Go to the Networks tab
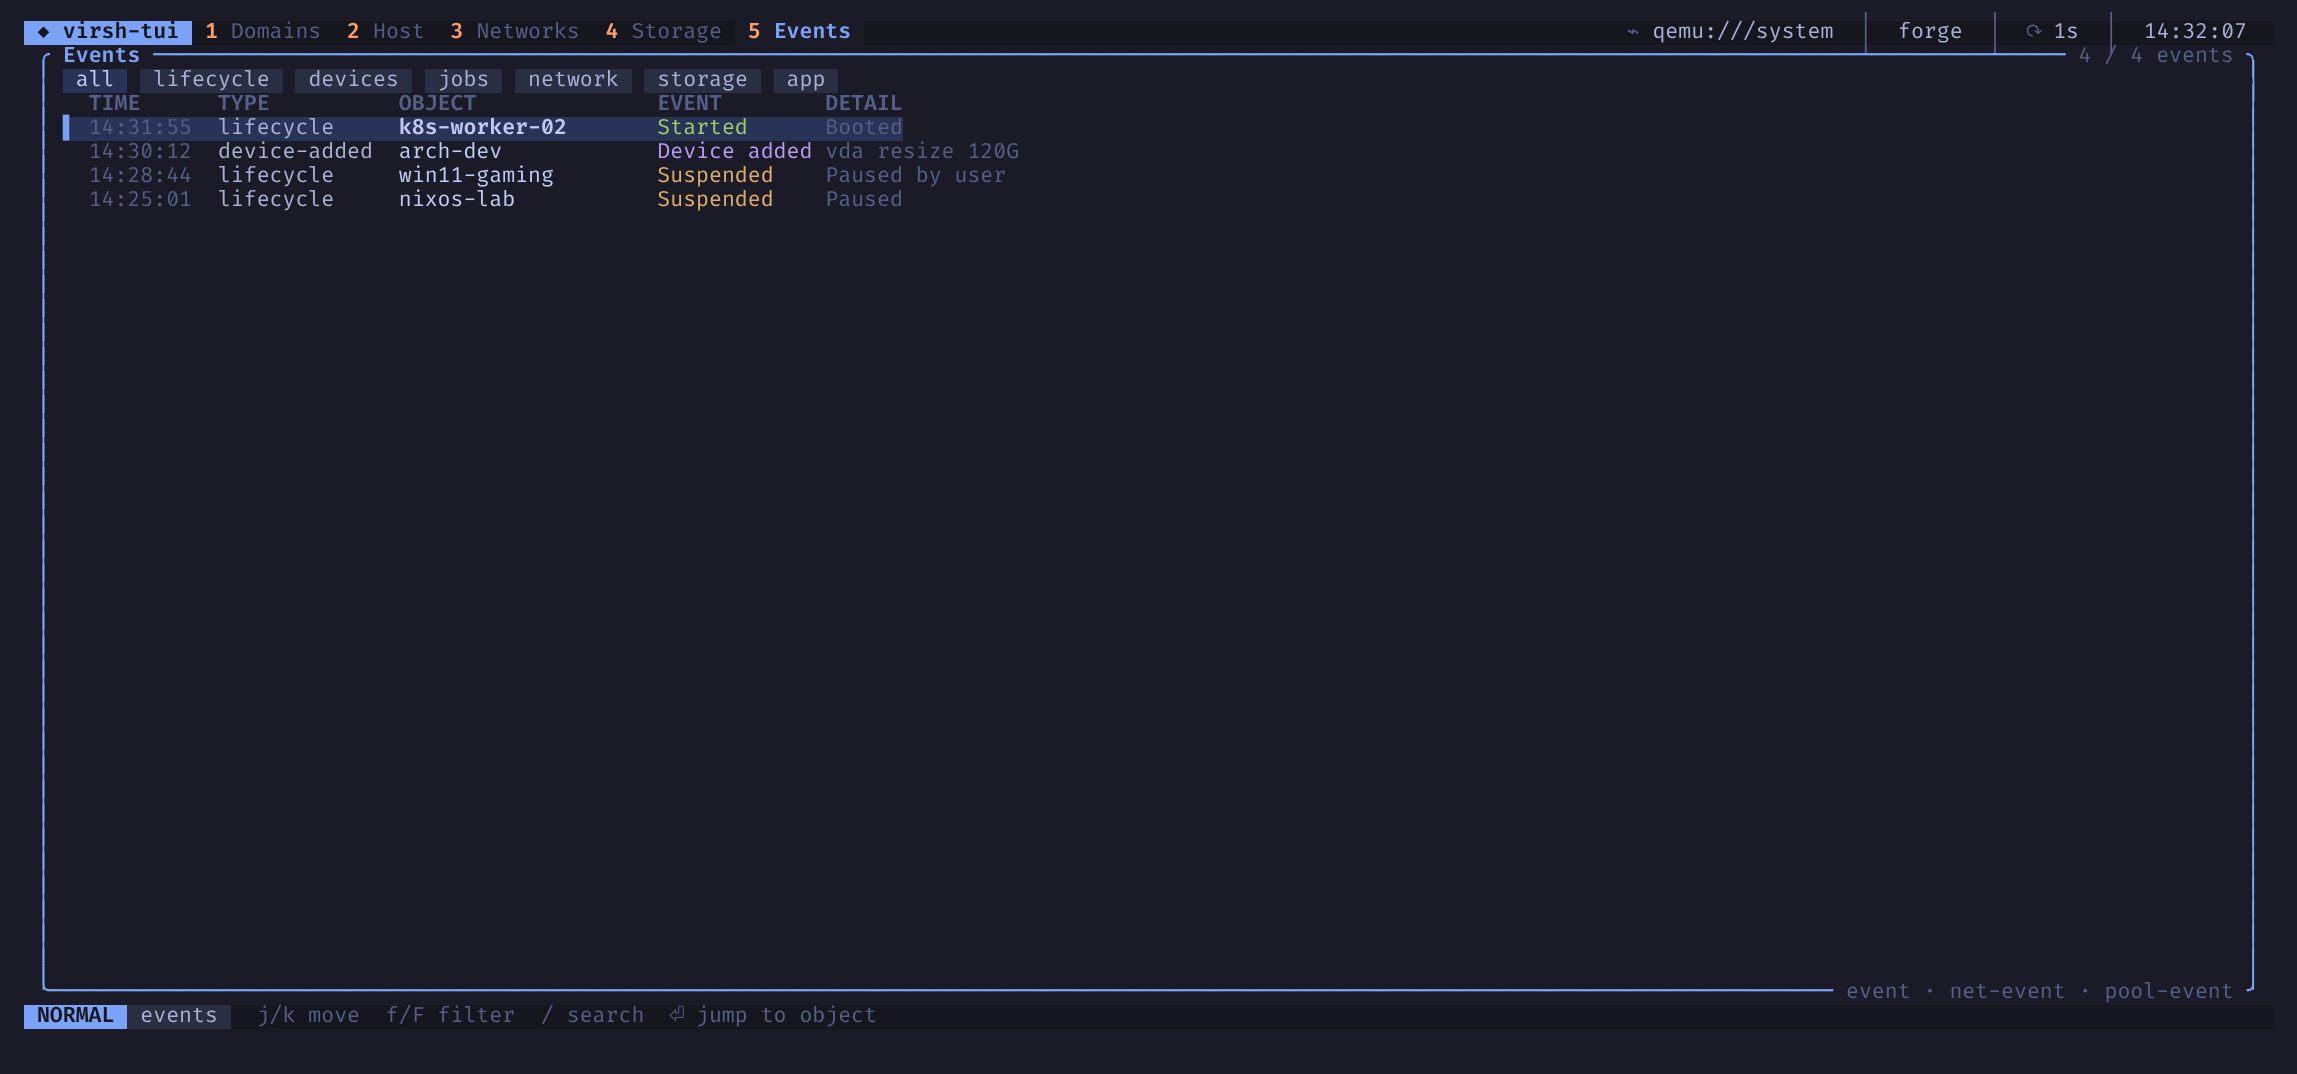The image size is (2297, 1074). point(514,32)
